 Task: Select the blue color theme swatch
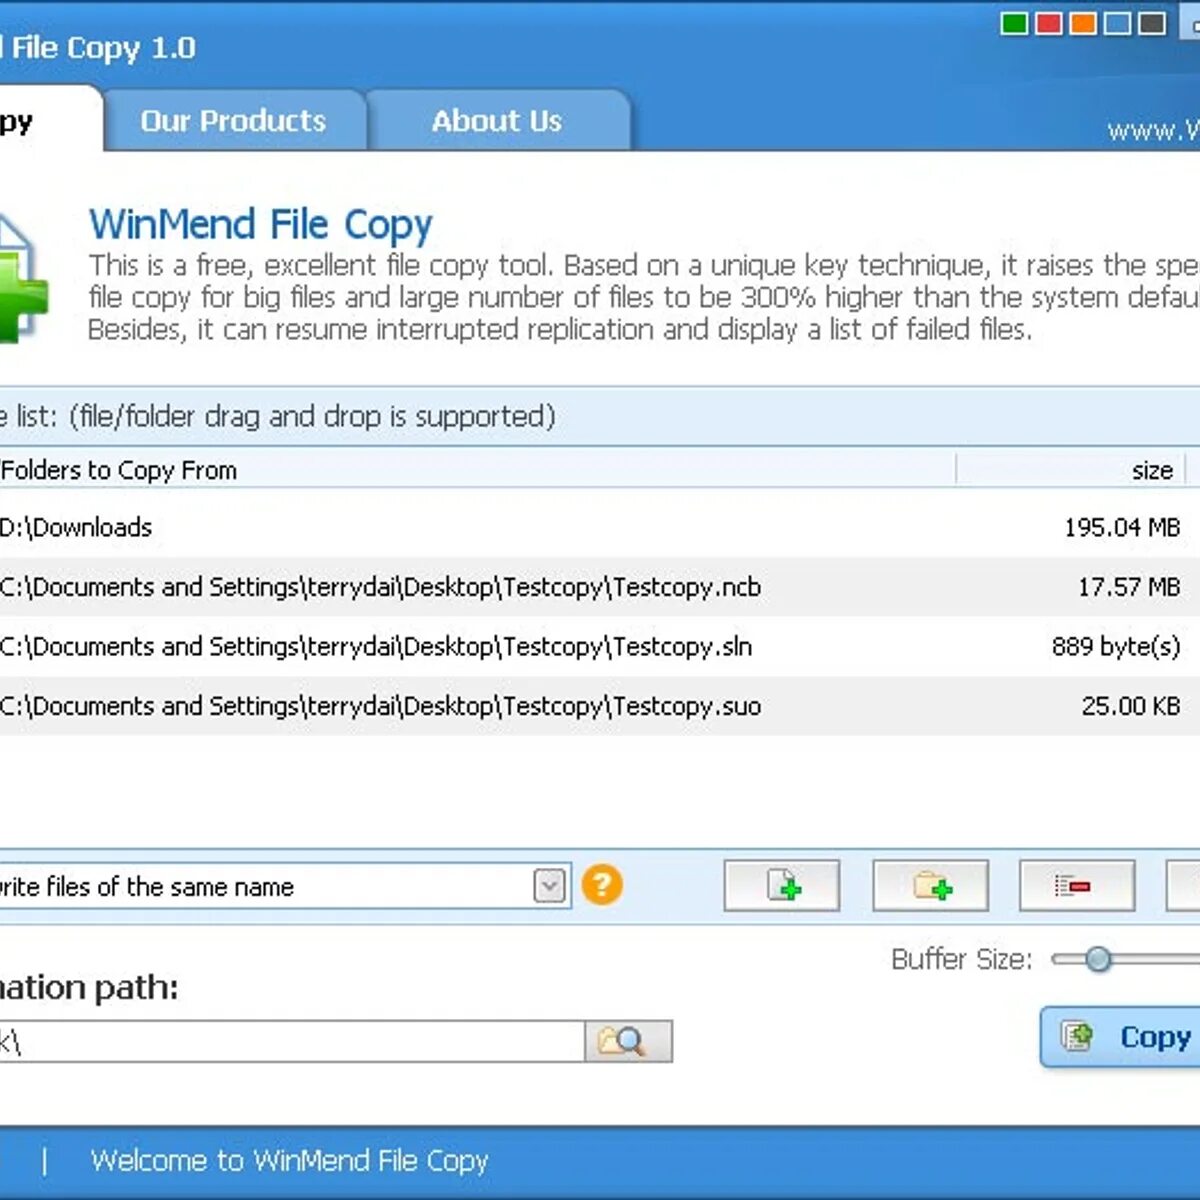pyautogui.click(x=1118, y=23)
